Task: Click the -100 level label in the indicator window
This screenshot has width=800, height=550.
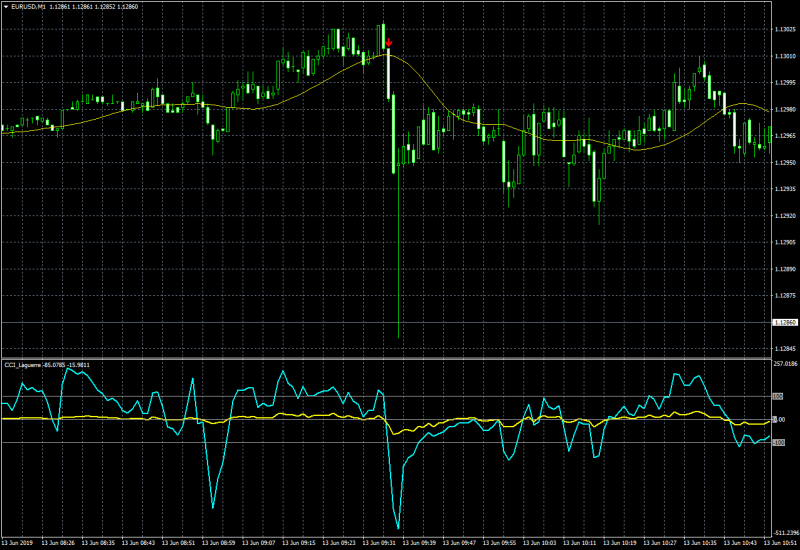Action: coord(779,442)
